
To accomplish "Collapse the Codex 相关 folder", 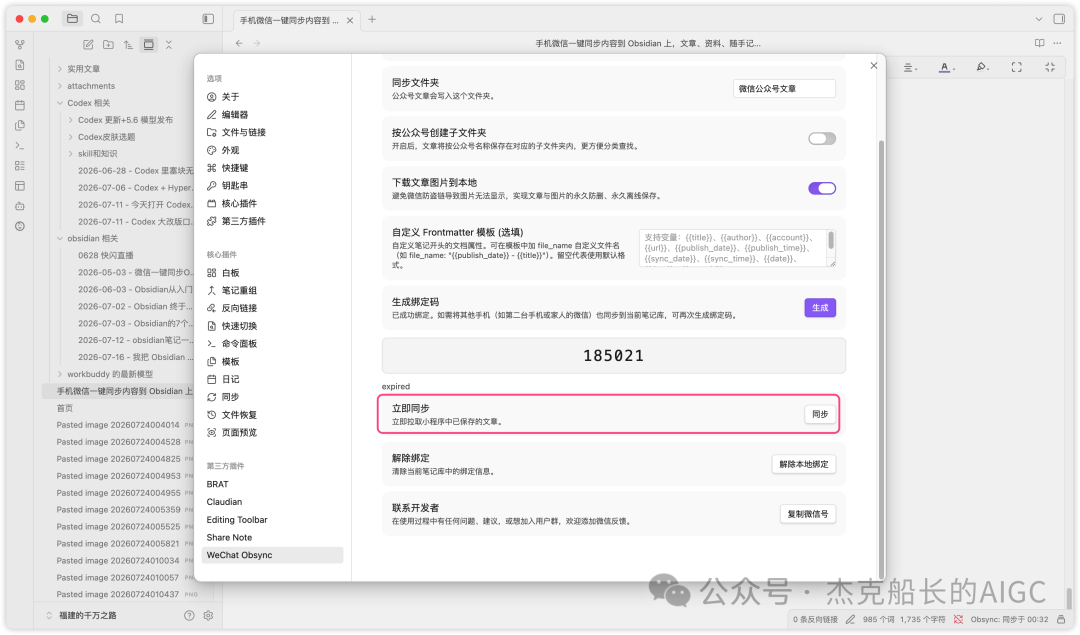I will (60, 103).
